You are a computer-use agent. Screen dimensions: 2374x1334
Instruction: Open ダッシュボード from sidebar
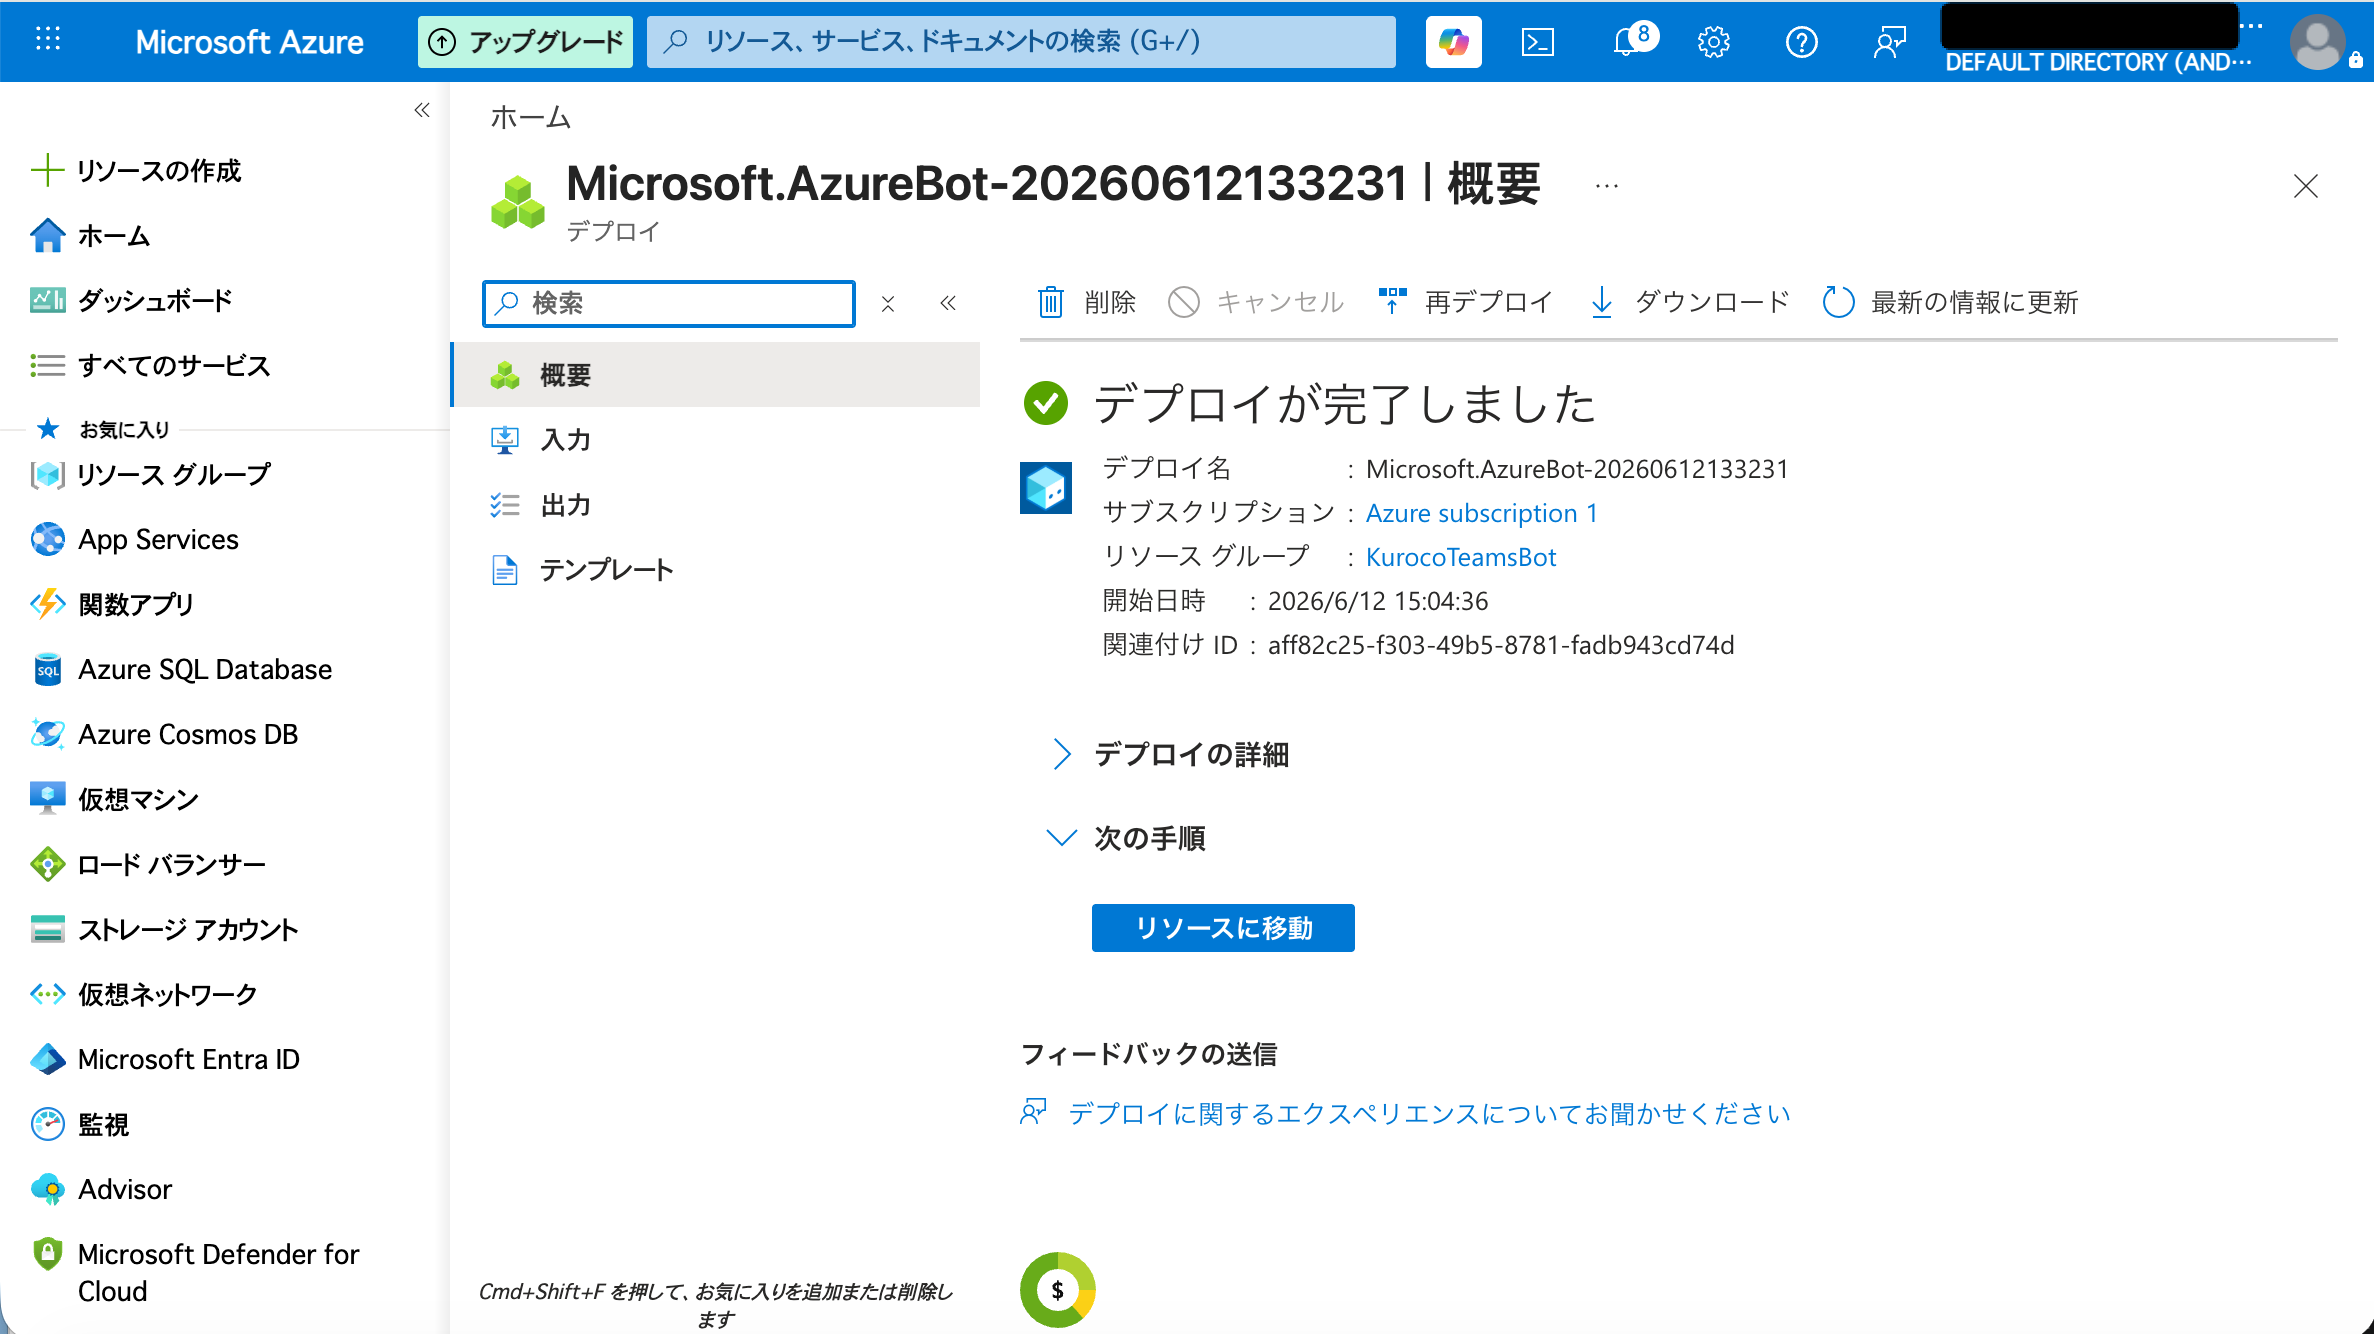tap(131, 301)
